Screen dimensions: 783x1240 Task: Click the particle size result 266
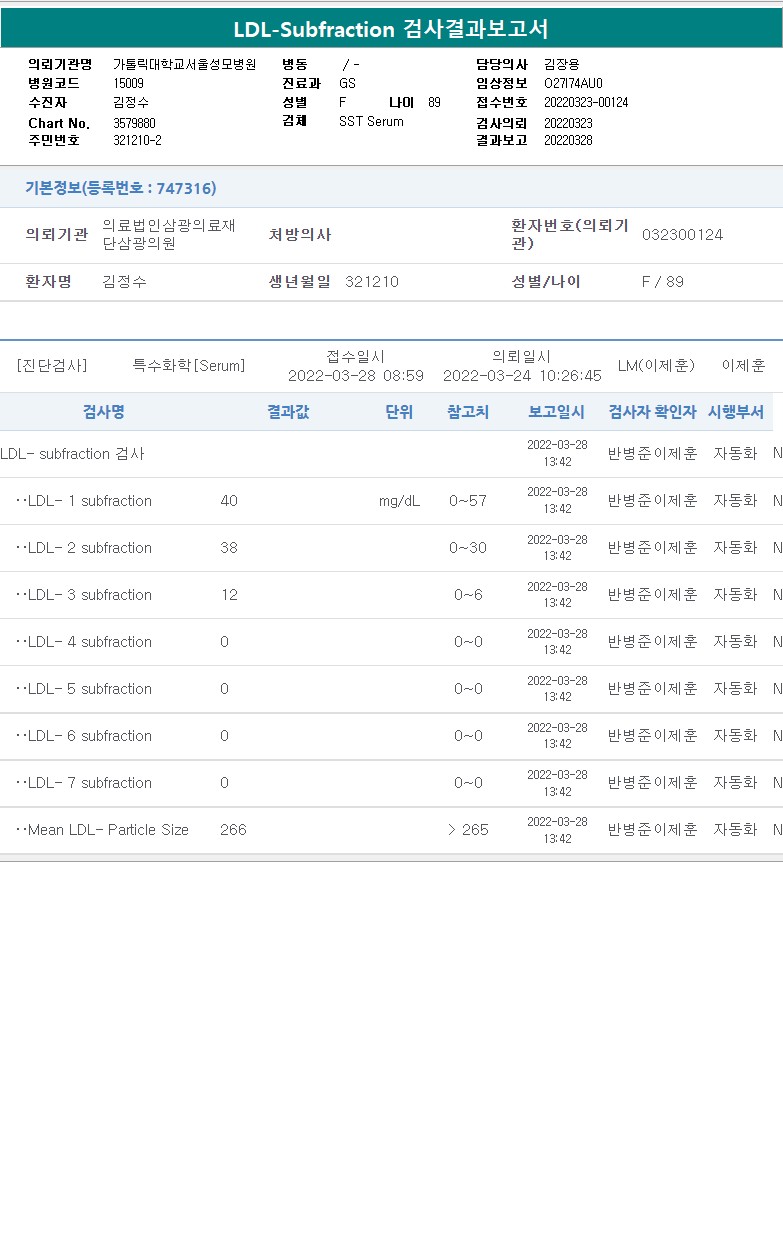[233, 830]
